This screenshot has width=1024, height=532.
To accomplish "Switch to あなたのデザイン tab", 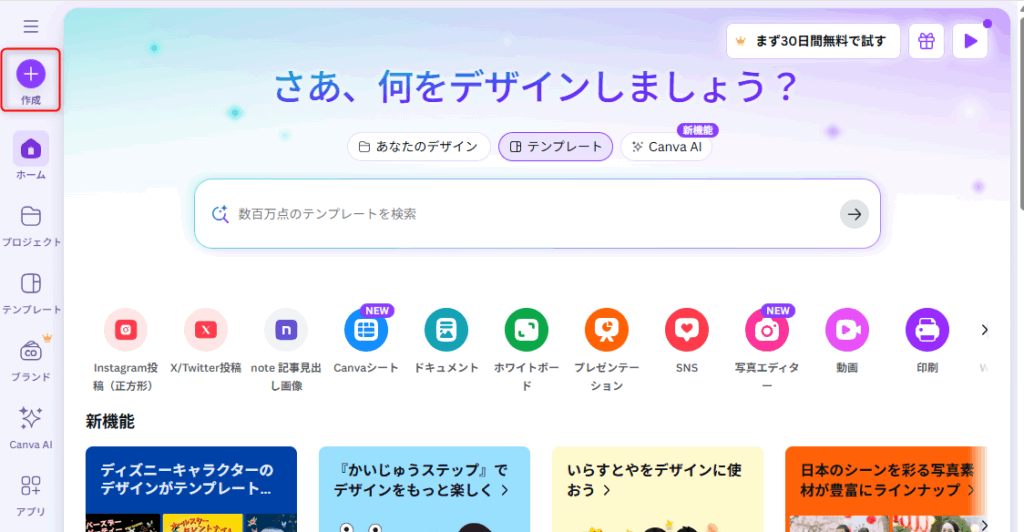I will [x=419, y=147].
